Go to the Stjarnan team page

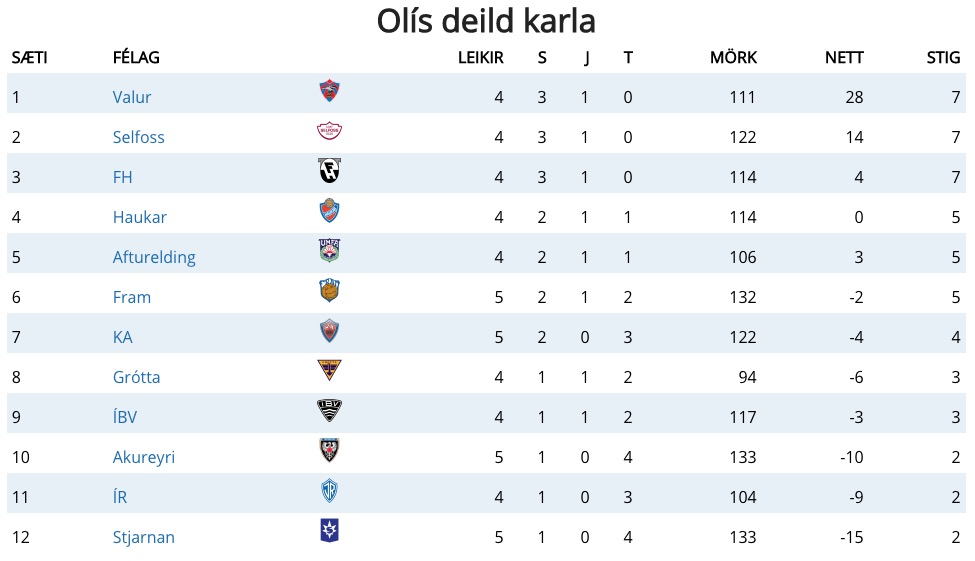click(x=143, y=537)
